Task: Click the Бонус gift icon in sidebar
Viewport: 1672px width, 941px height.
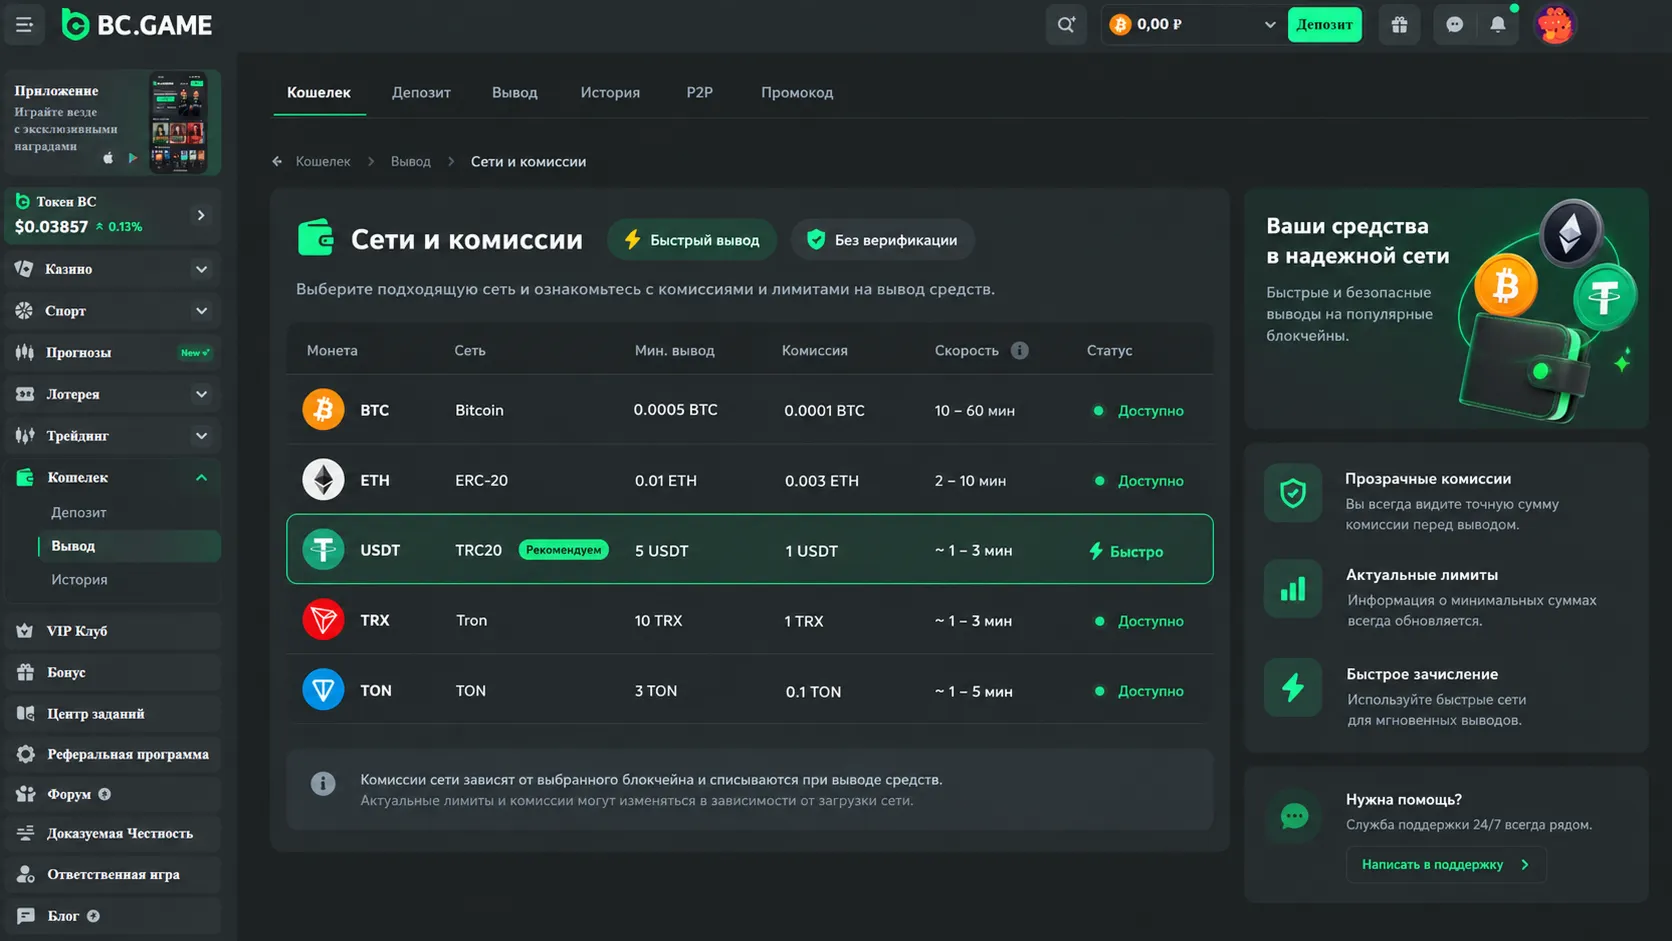Action: click(25, 673)
